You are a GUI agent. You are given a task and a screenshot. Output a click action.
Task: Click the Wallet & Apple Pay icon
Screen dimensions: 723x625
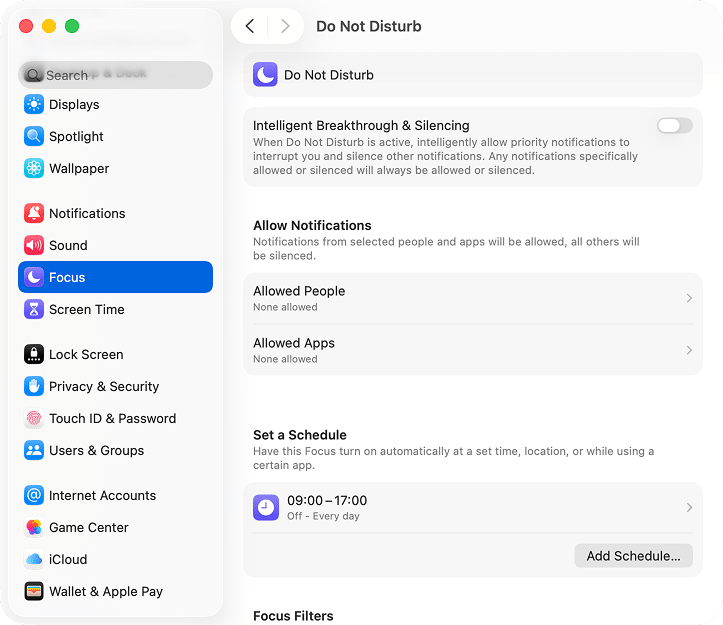[34, 591]
